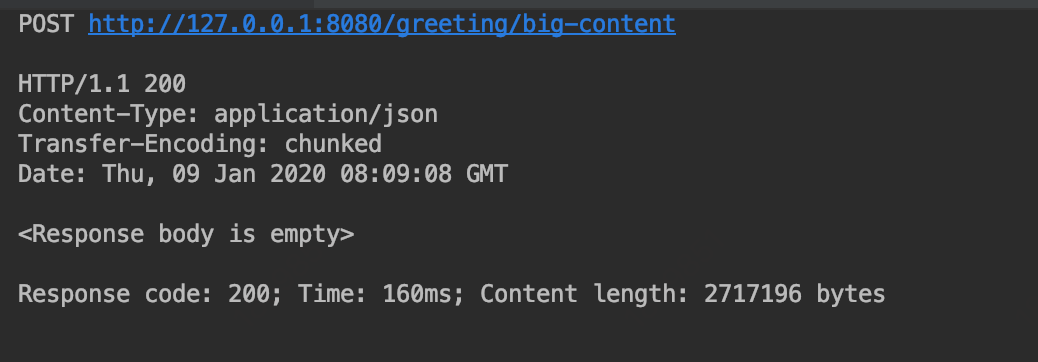Click the Thu, 09 Jan 2020 date text
This screenshot has height=362, width=1038.
pyautogui.click(x=214, y=173)
